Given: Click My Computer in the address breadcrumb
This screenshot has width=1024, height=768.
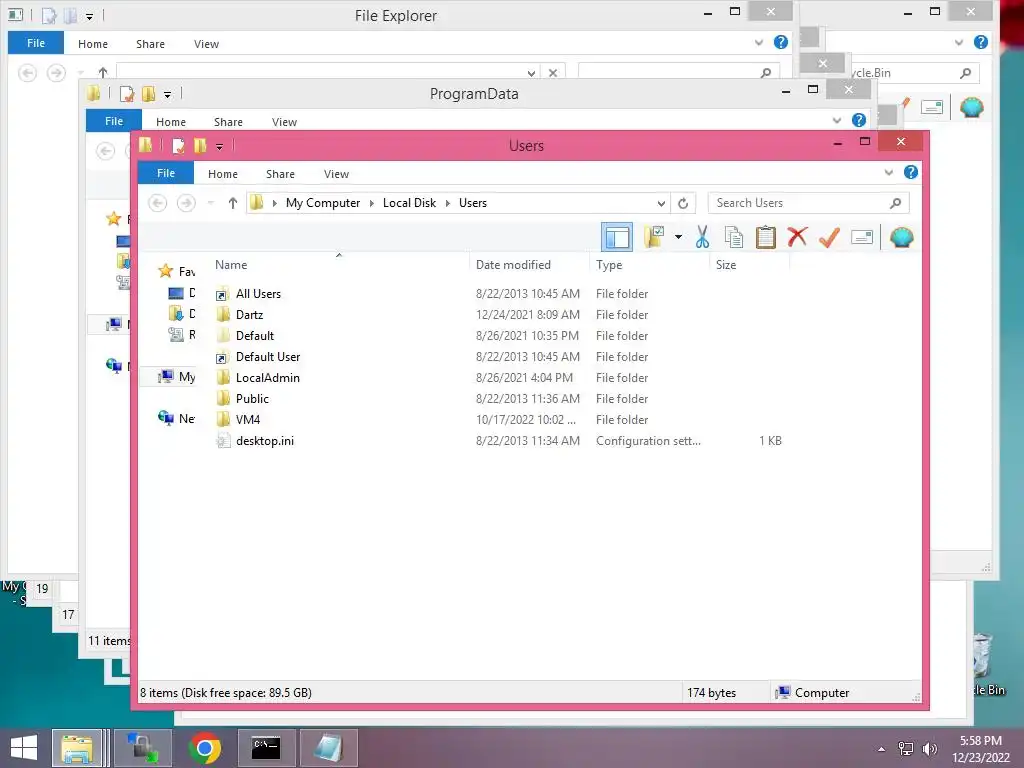Looking at the screenshot, I should (323, 203).
